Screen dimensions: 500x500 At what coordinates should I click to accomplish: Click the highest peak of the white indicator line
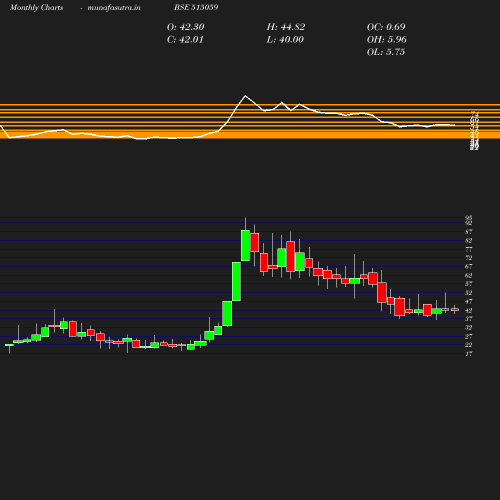coord(246,96)
